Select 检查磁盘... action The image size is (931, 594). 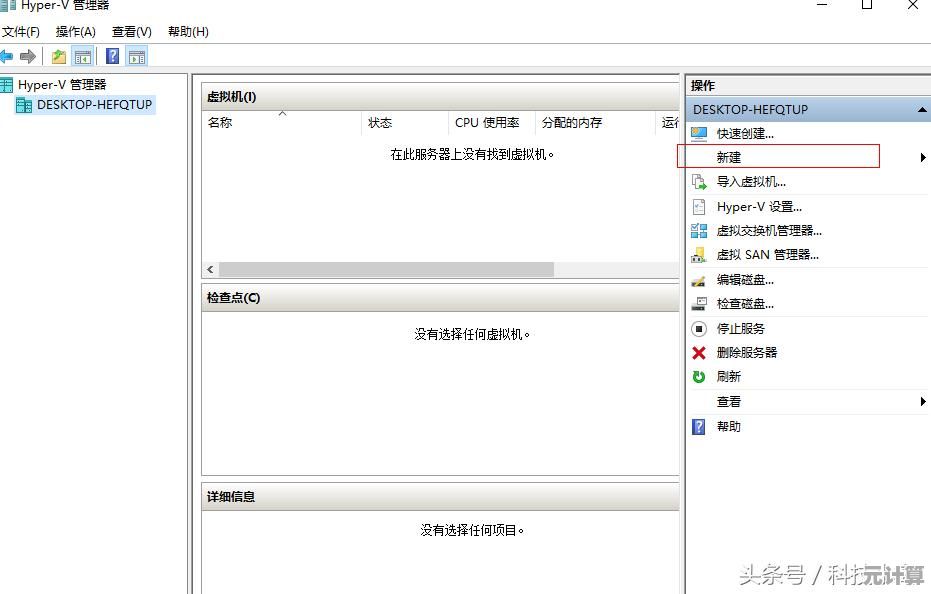pos(745,304)
